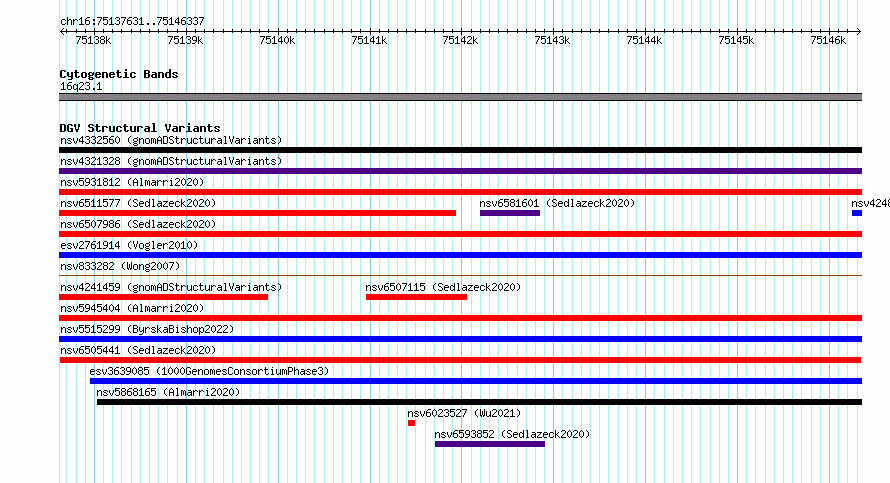The width and height of the screenshot is (890, 483).
Task: Open esv3639085 1000GenomesConsortiumPhase3 label
Action: (209, 371)
